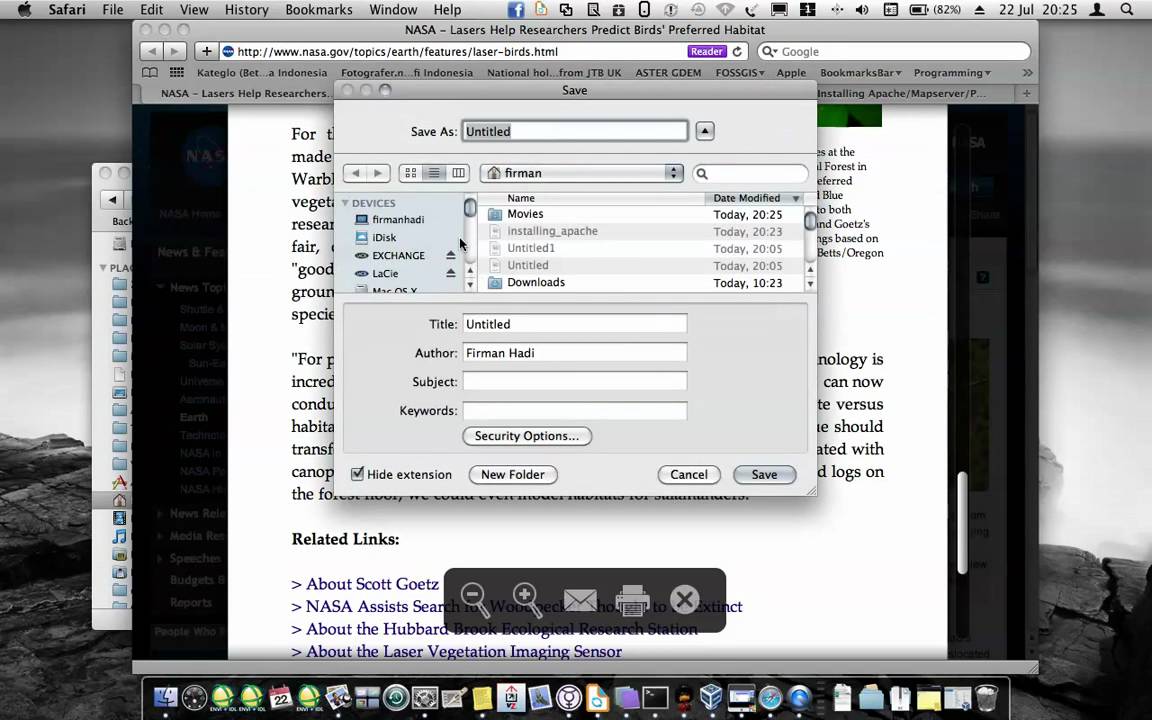Click the Save button

point(764,475)
